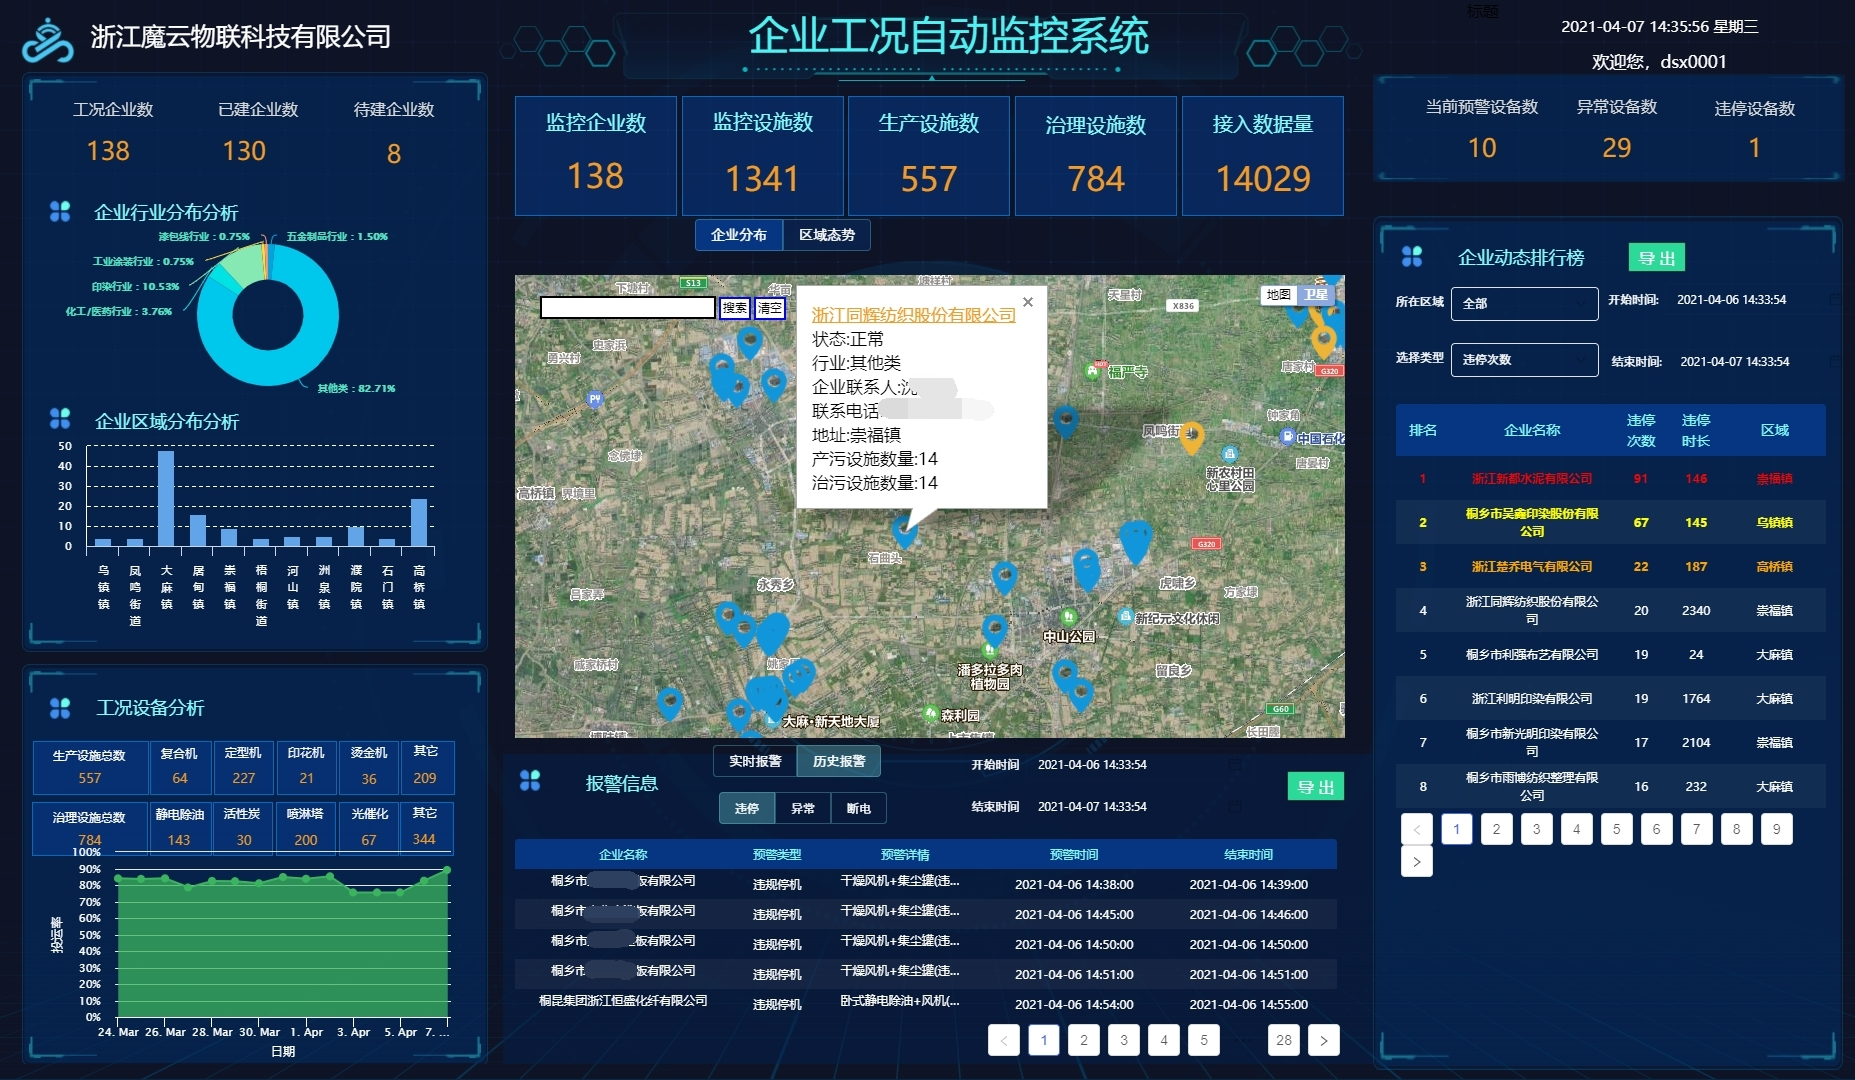Image resolution: width=1855 pixels, height=1080 pixels.
Task: Click the four-dot icon beside 企业动态排行榜
Action: pyautogui.click(x=1411, y=257)
